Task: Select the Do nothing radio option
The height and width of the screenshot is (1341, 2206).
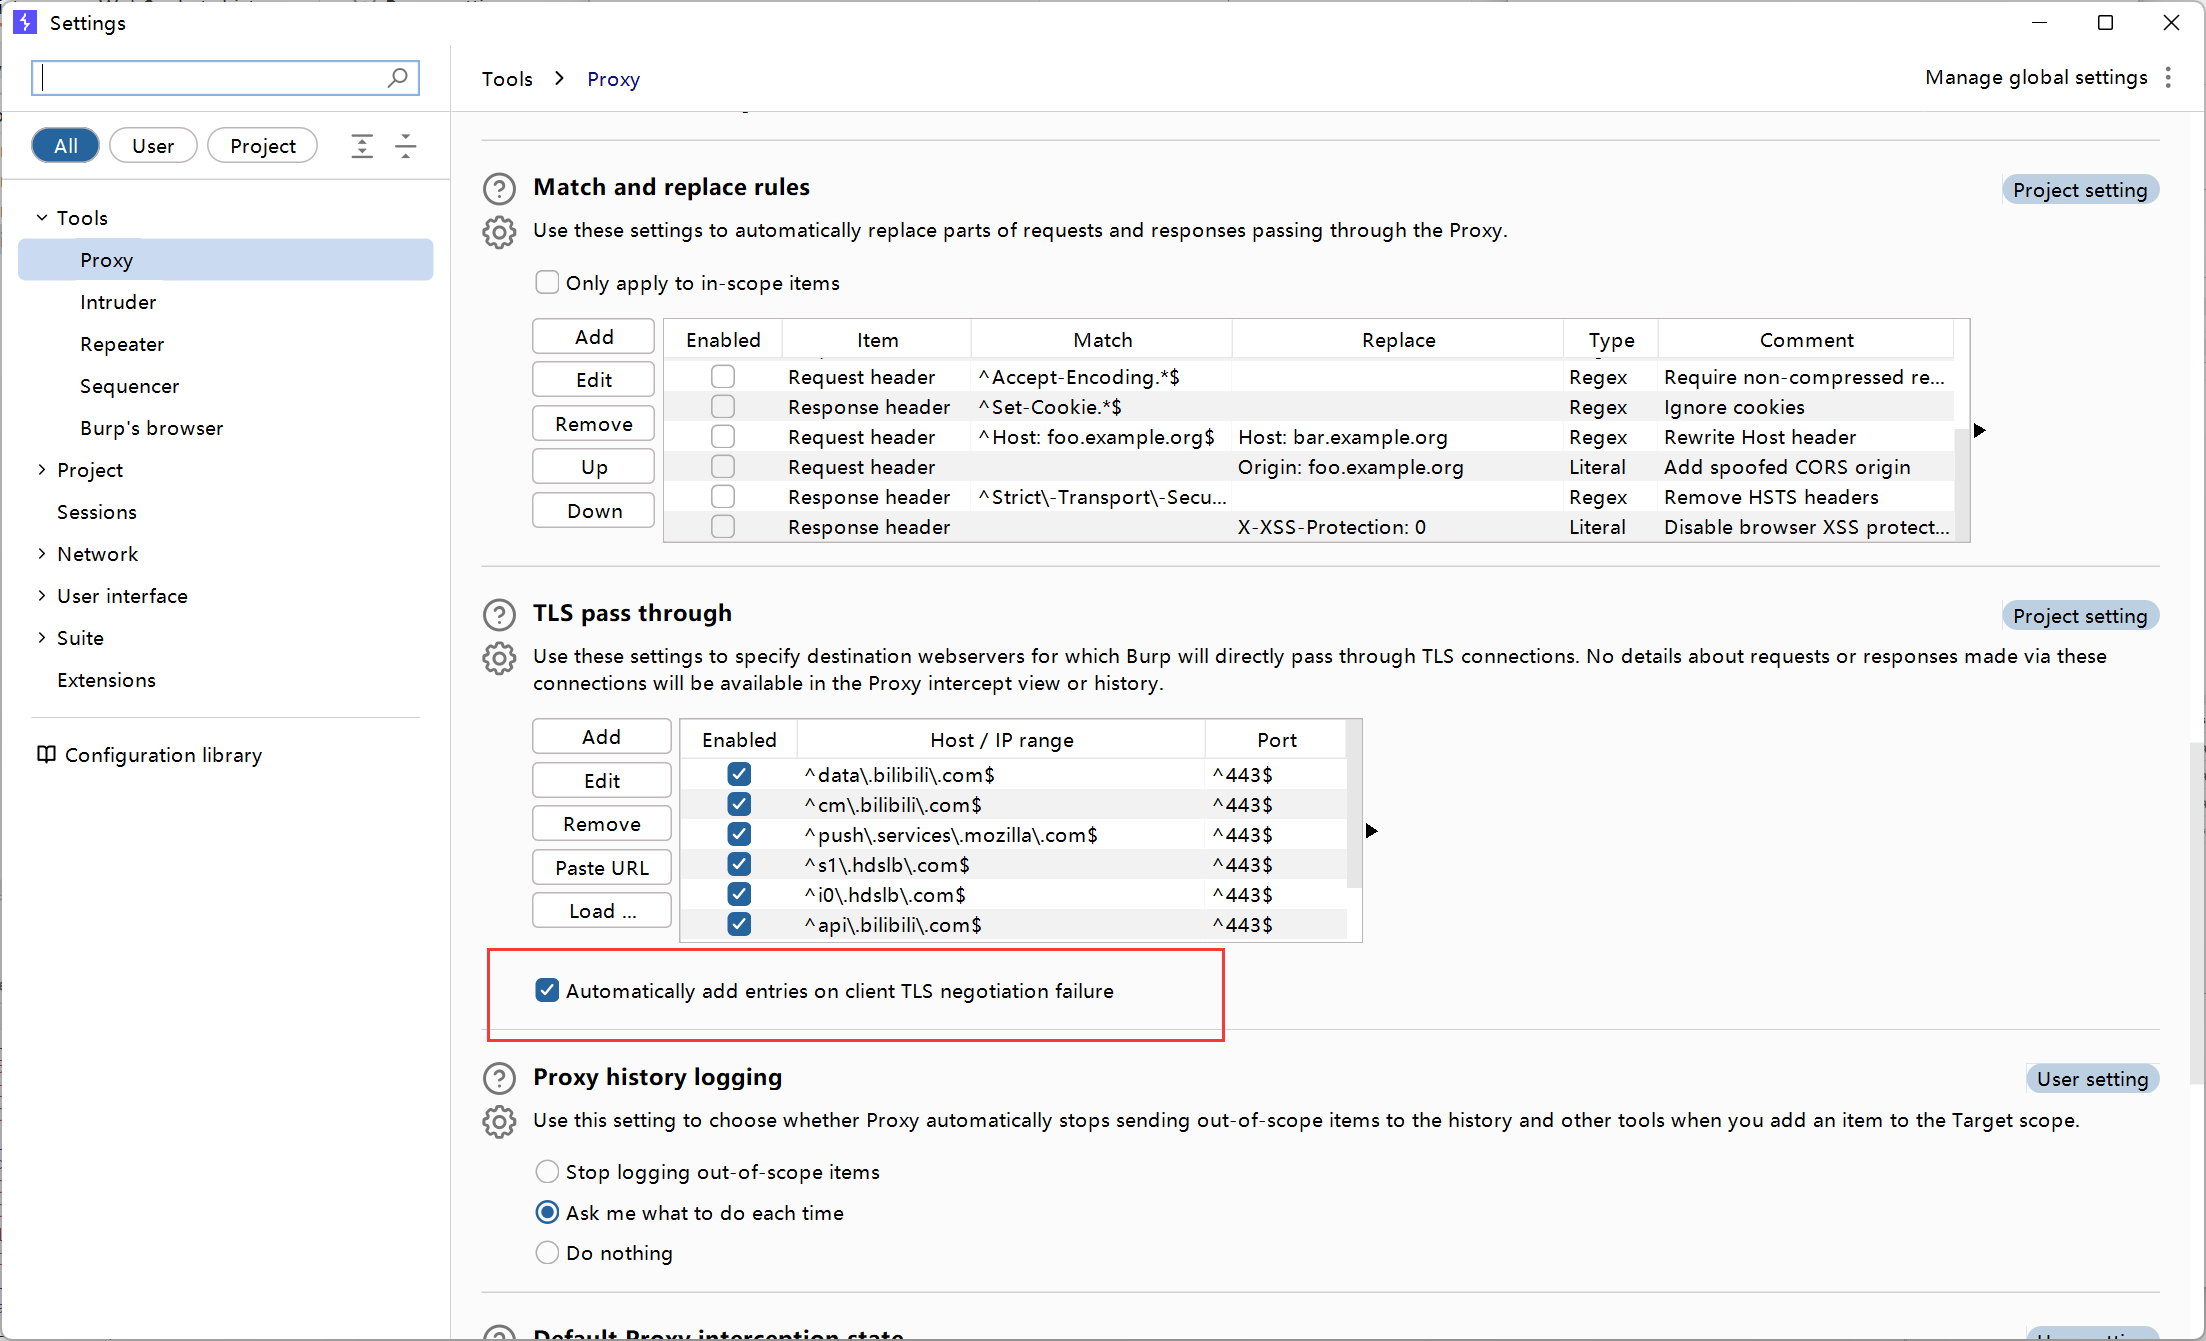Action: 547,1253
